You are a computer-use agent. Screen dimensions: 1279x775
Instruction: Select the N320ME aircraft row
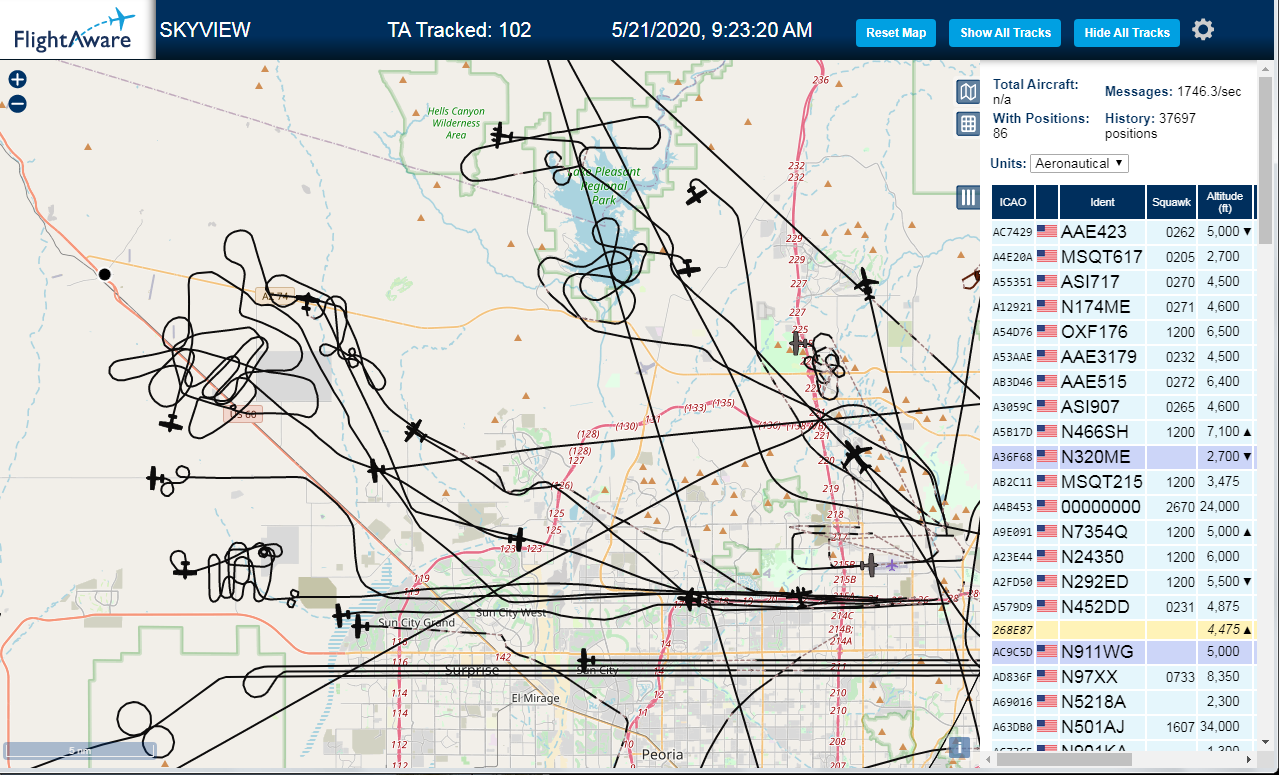(x=1123, y=457)
